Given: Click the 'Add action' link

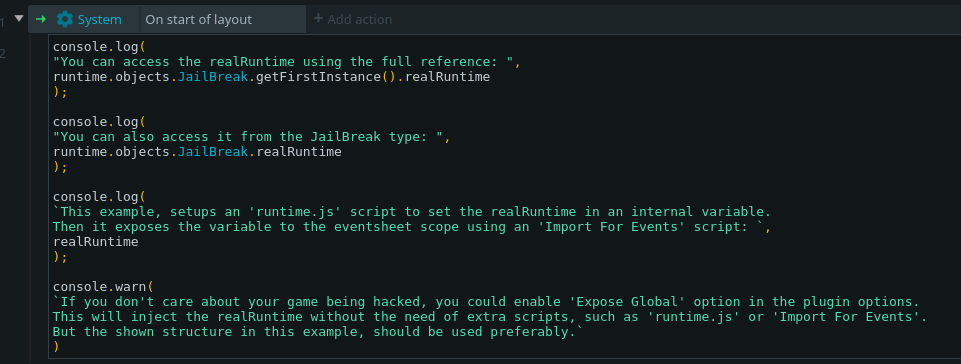Looking at the screenshot, I should [352, 19].
